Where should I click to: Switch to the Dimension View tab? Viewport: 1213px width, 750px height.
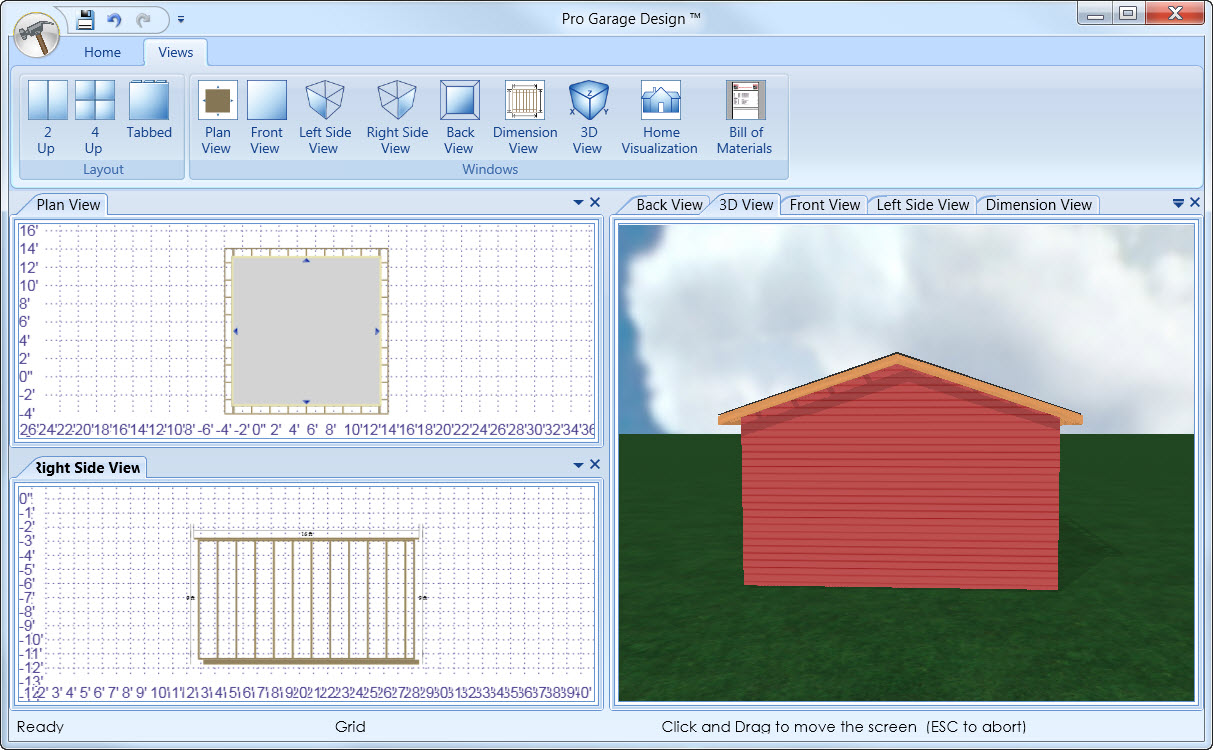1038,204
